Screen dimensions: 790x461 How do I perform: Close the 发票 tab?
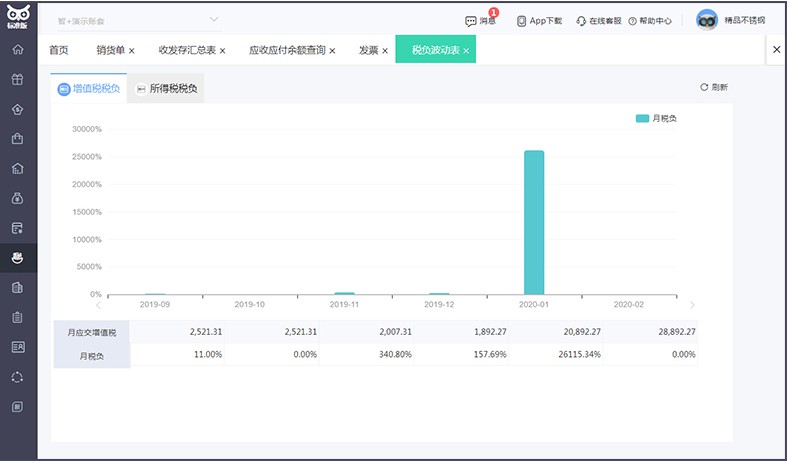385,51
